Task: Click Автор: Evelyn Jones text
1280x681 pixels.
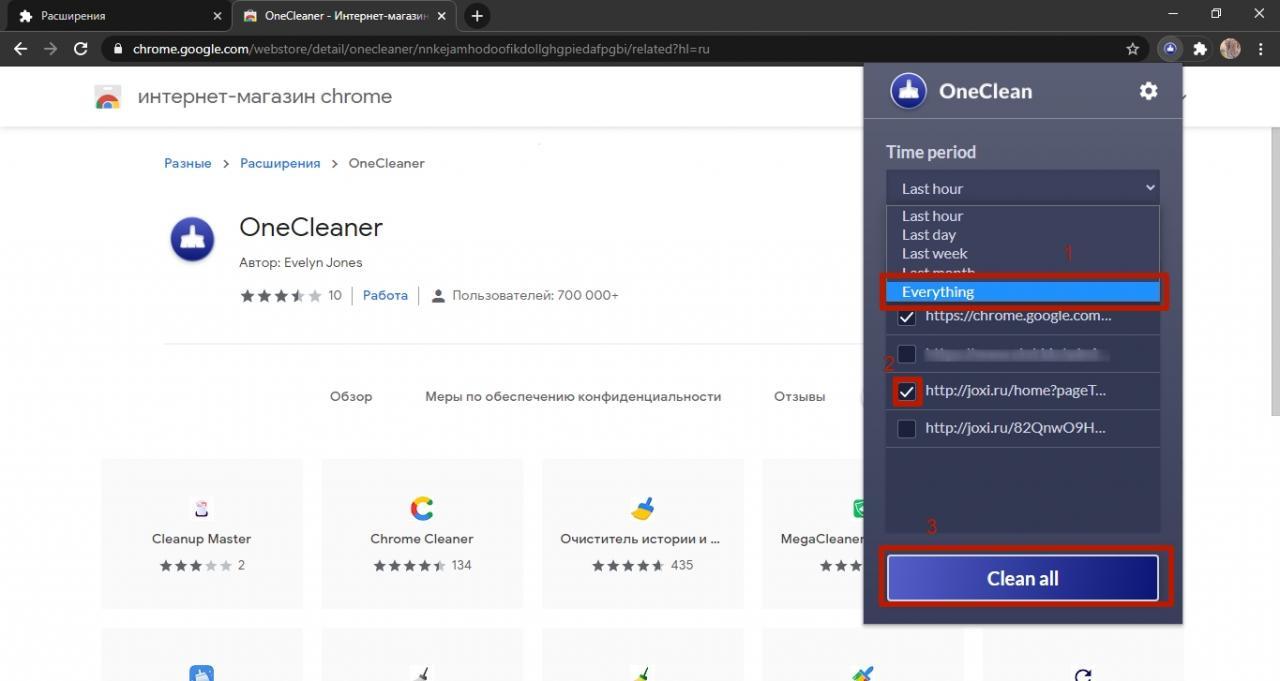Action: pos(301,263)
